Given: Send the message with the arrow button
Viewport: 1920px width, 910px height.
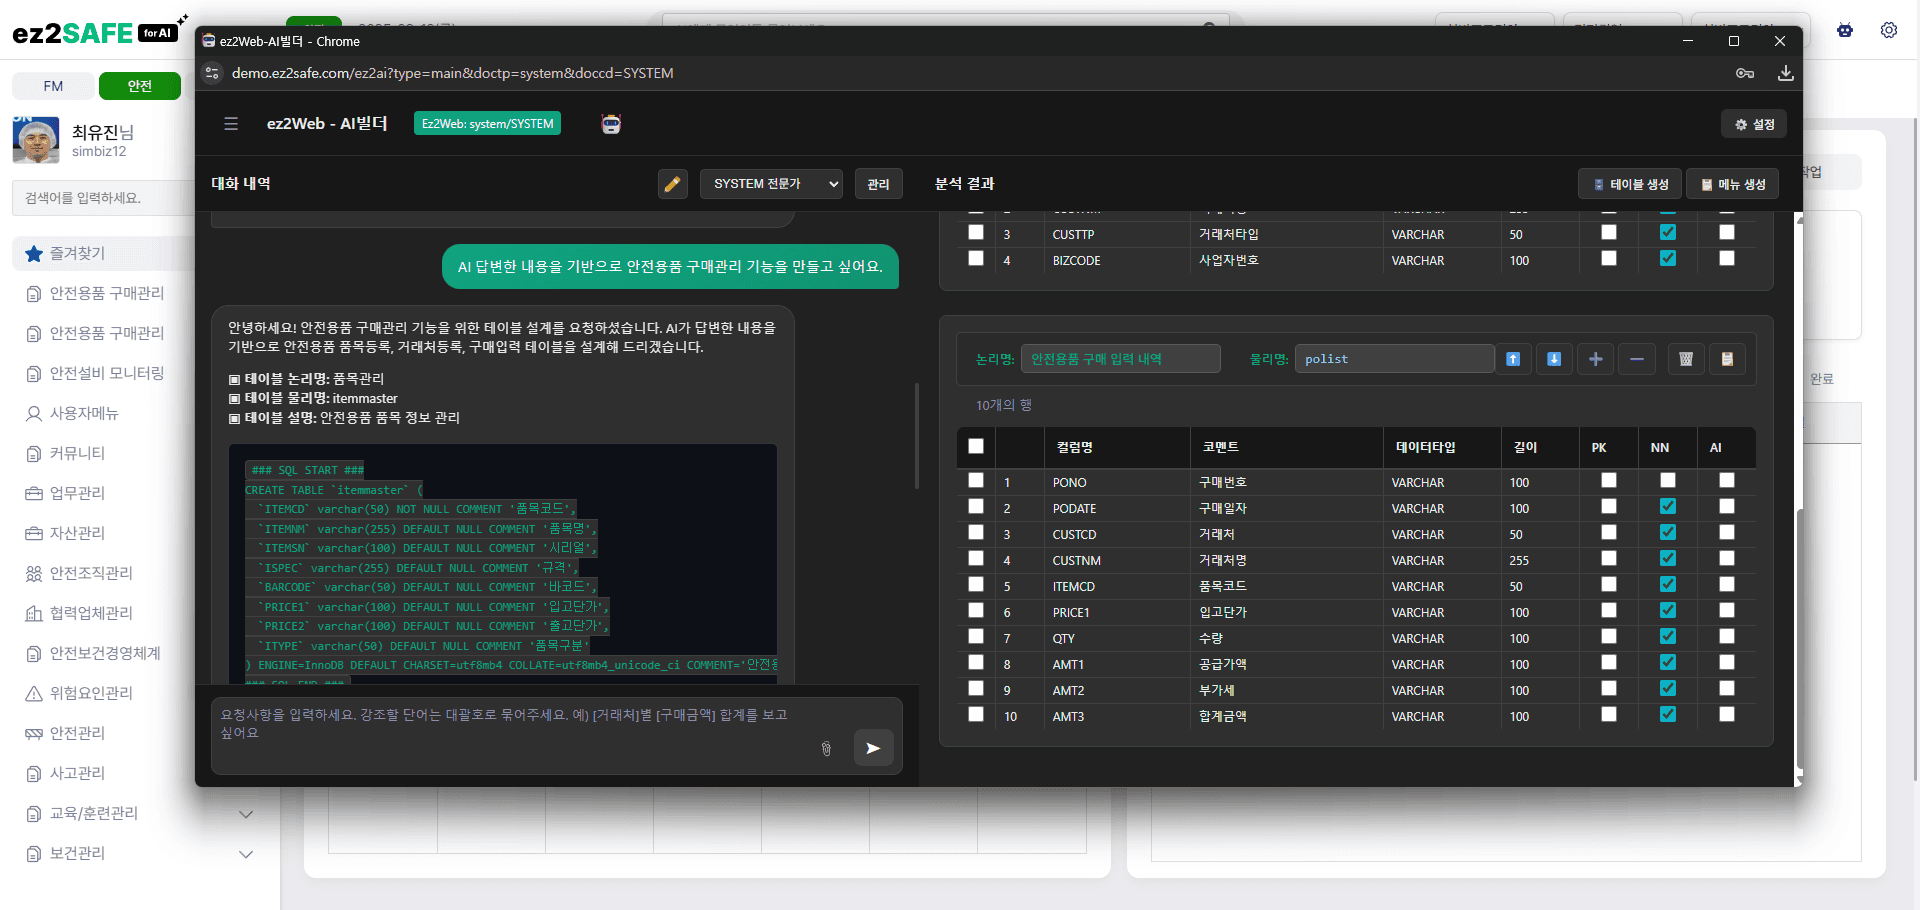Looking at the screenshot, I should (873, 748).
